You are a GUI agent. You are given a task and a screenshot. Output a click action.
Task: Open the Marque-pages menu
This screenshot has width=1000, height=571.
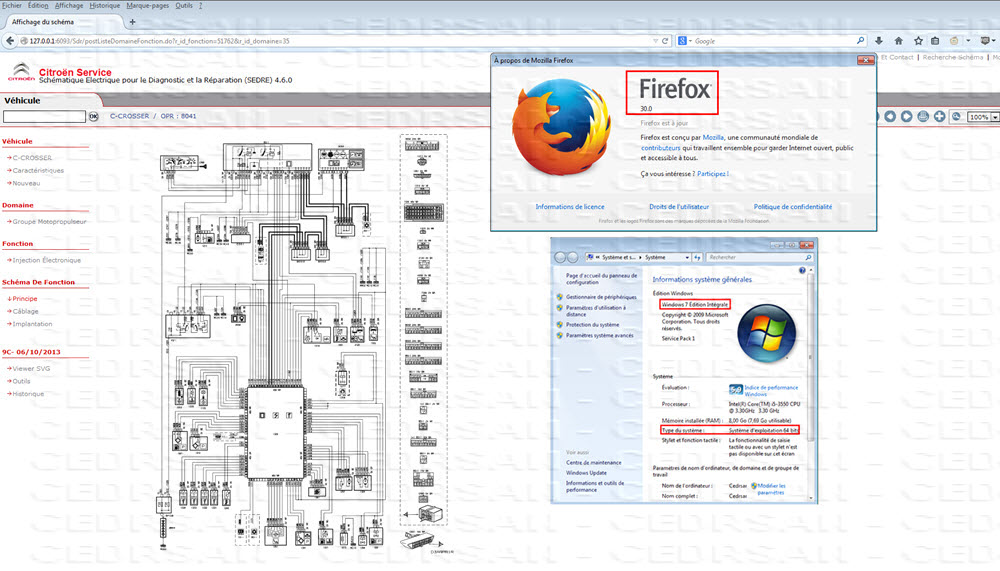click(147, 5)
